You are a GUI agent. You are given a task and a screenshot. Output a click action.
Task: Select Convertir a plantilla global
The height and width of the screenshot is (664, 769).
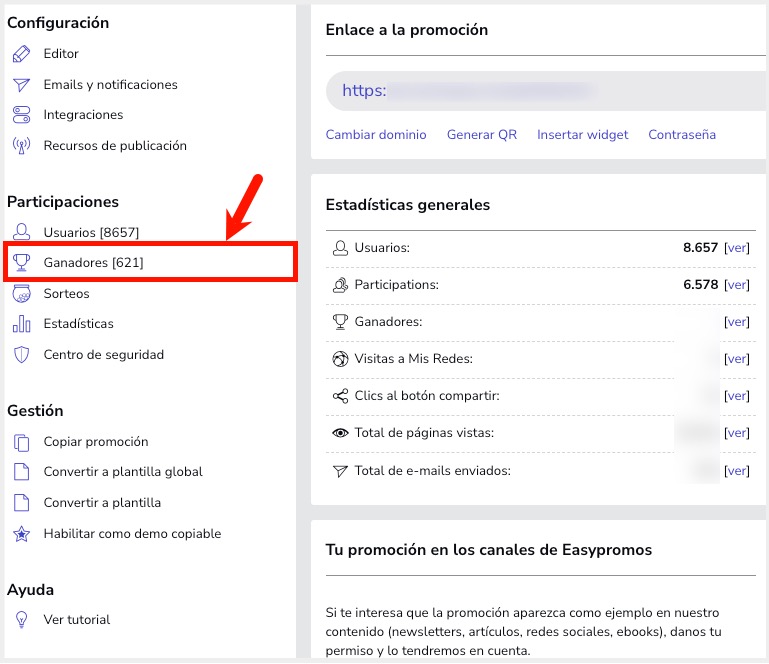pyautogui.click(x=123, y=472)
